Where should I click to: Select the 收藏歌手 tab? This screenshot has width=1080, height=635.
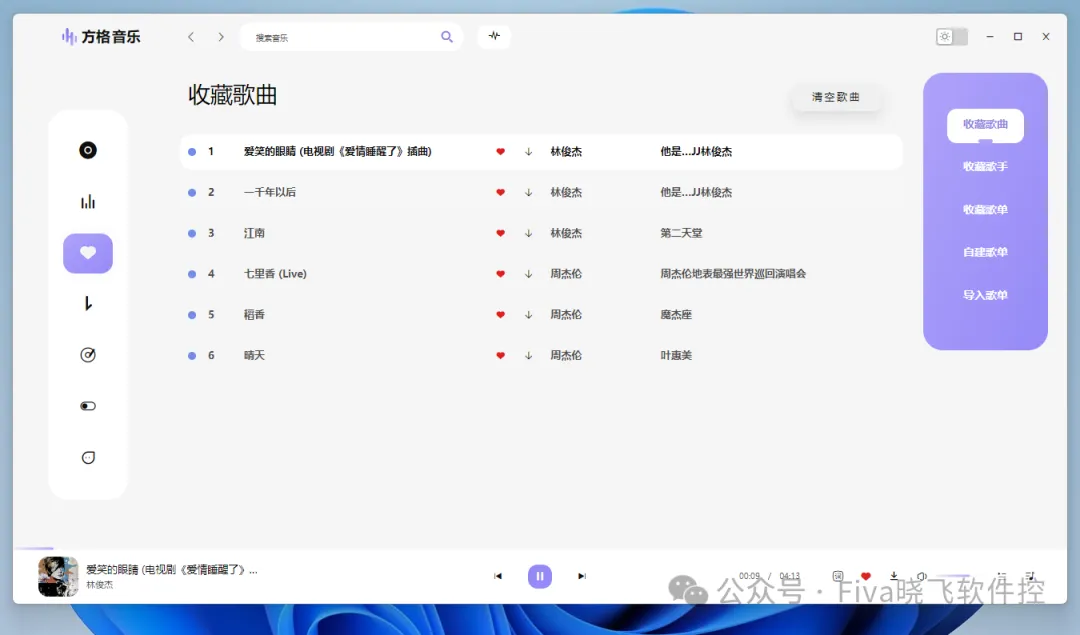(x=985, y=167)
